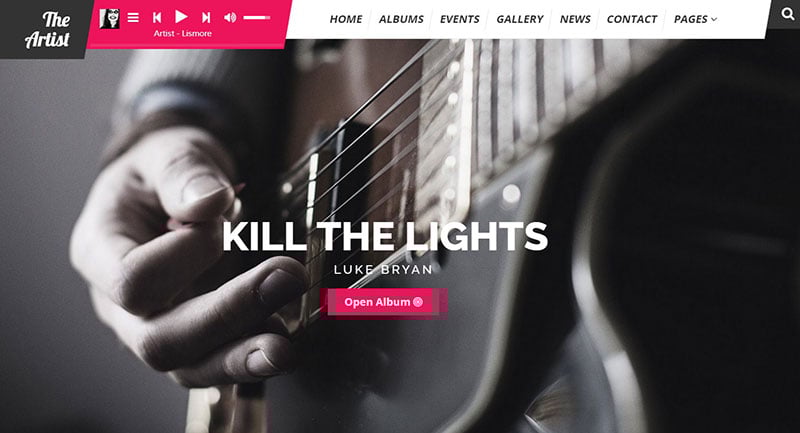Mute the player volume speaker icon

(x=230, y=18)
